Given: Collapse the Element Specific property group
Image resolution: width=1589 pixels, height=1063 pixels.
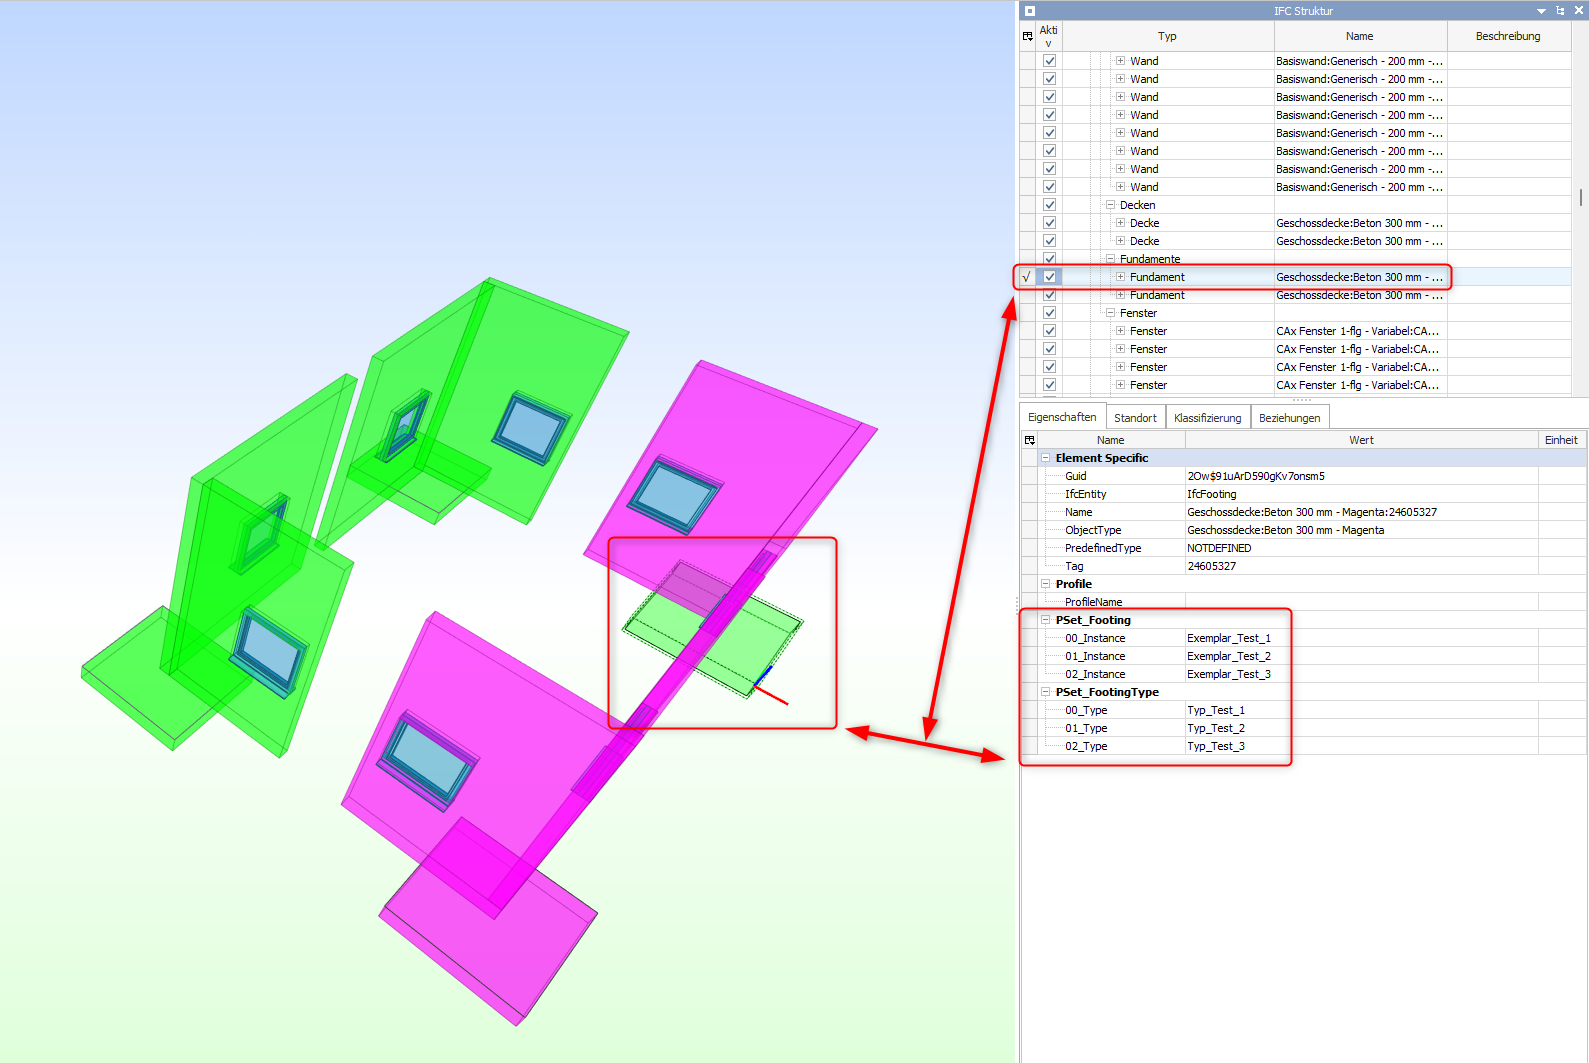Looking at the screenshot, I should tap(1046, 458).
